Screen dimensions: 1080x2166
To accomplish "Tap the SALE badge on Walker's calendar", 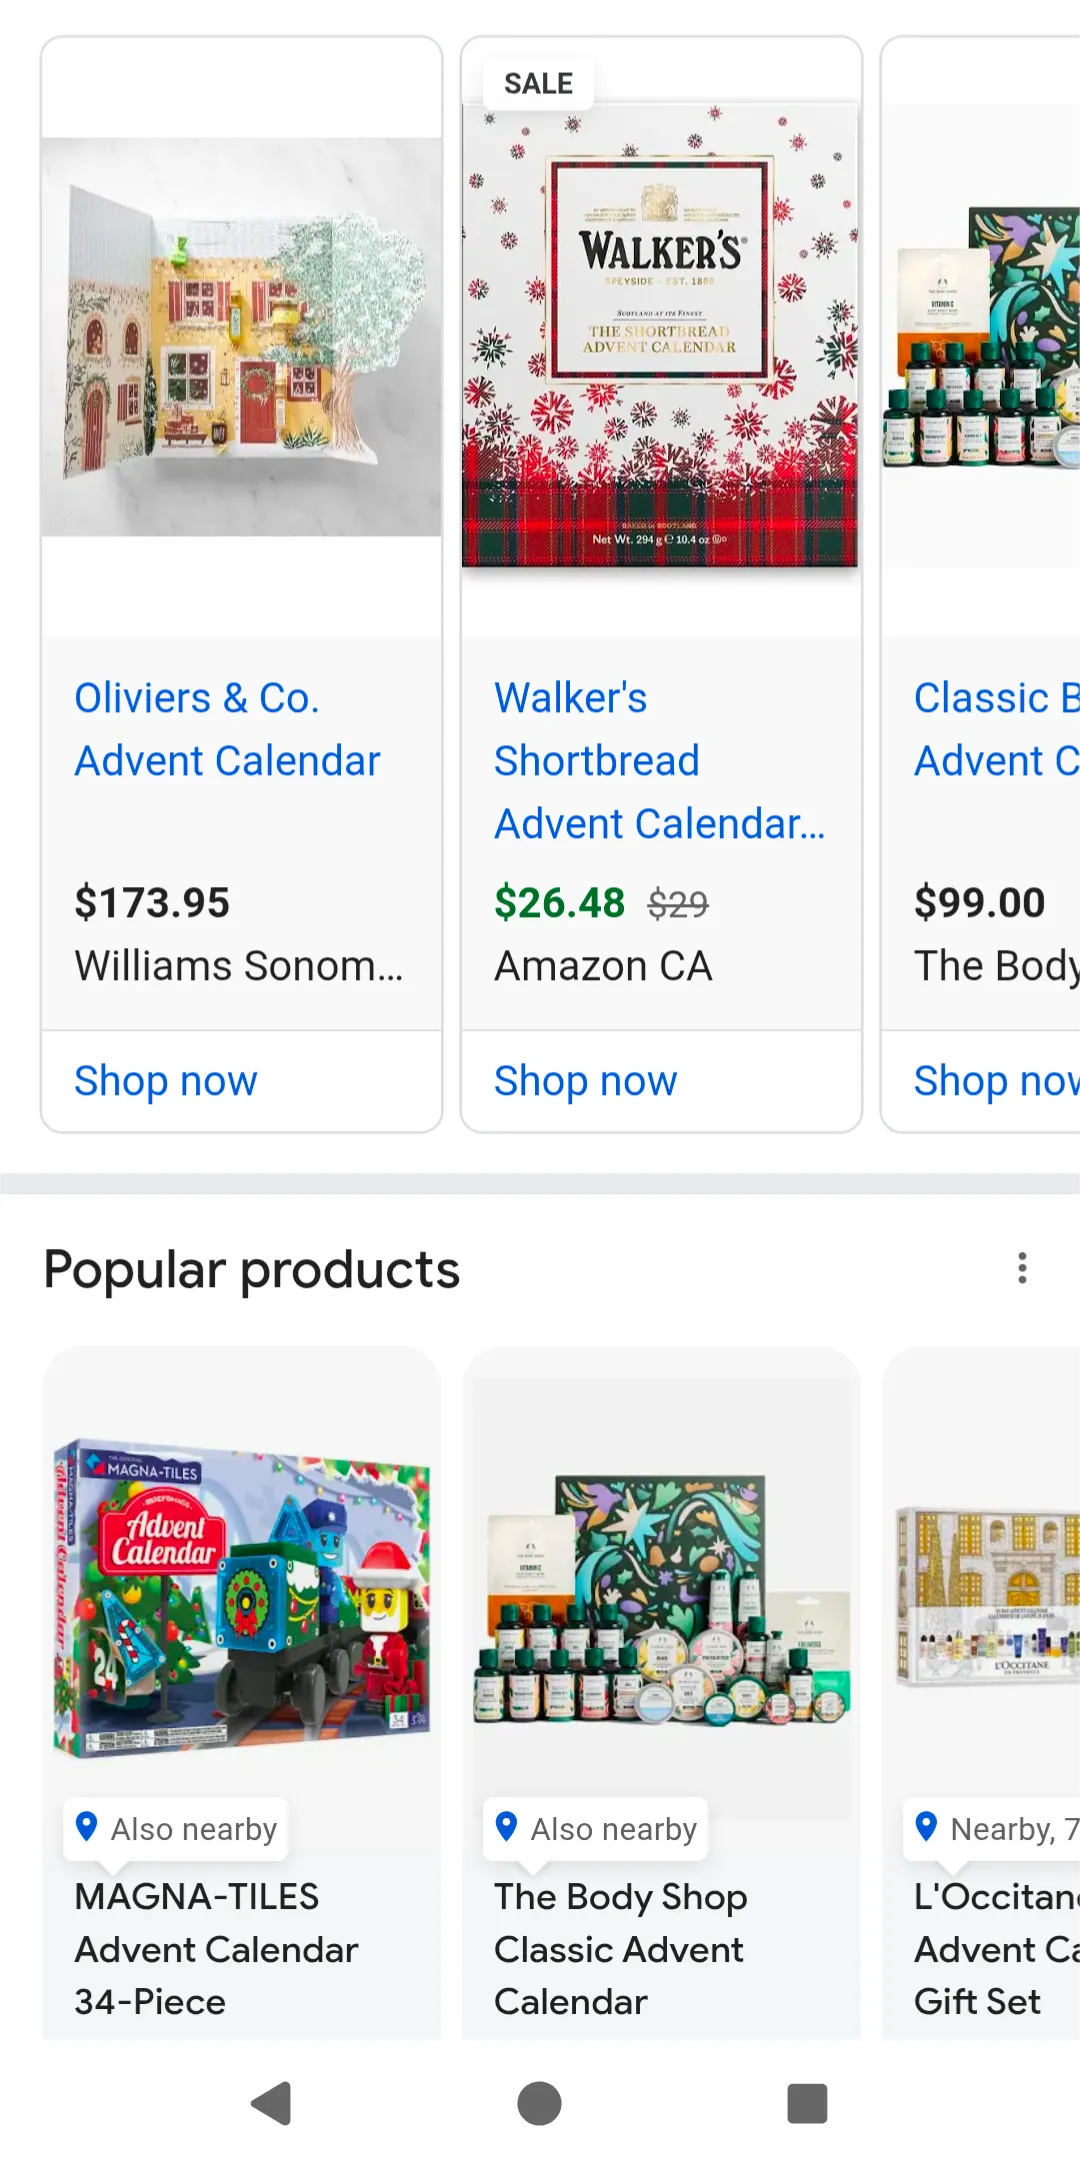I will [x=538, y=84].
